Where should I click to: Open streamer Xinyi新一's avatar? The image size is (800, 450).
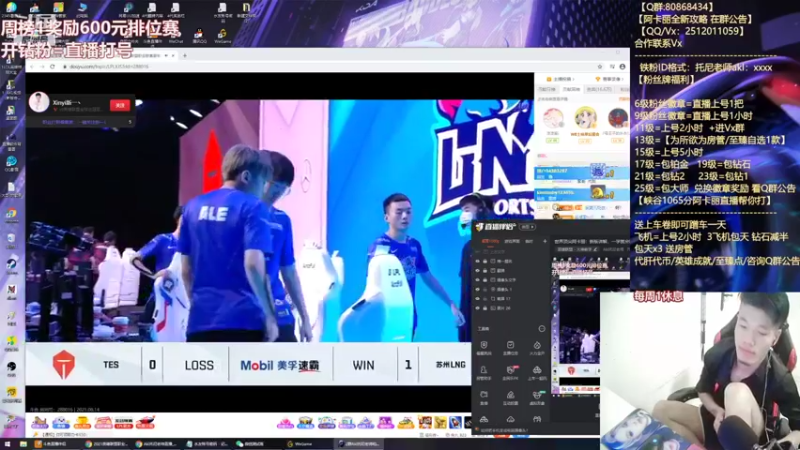tap(39, 103)
